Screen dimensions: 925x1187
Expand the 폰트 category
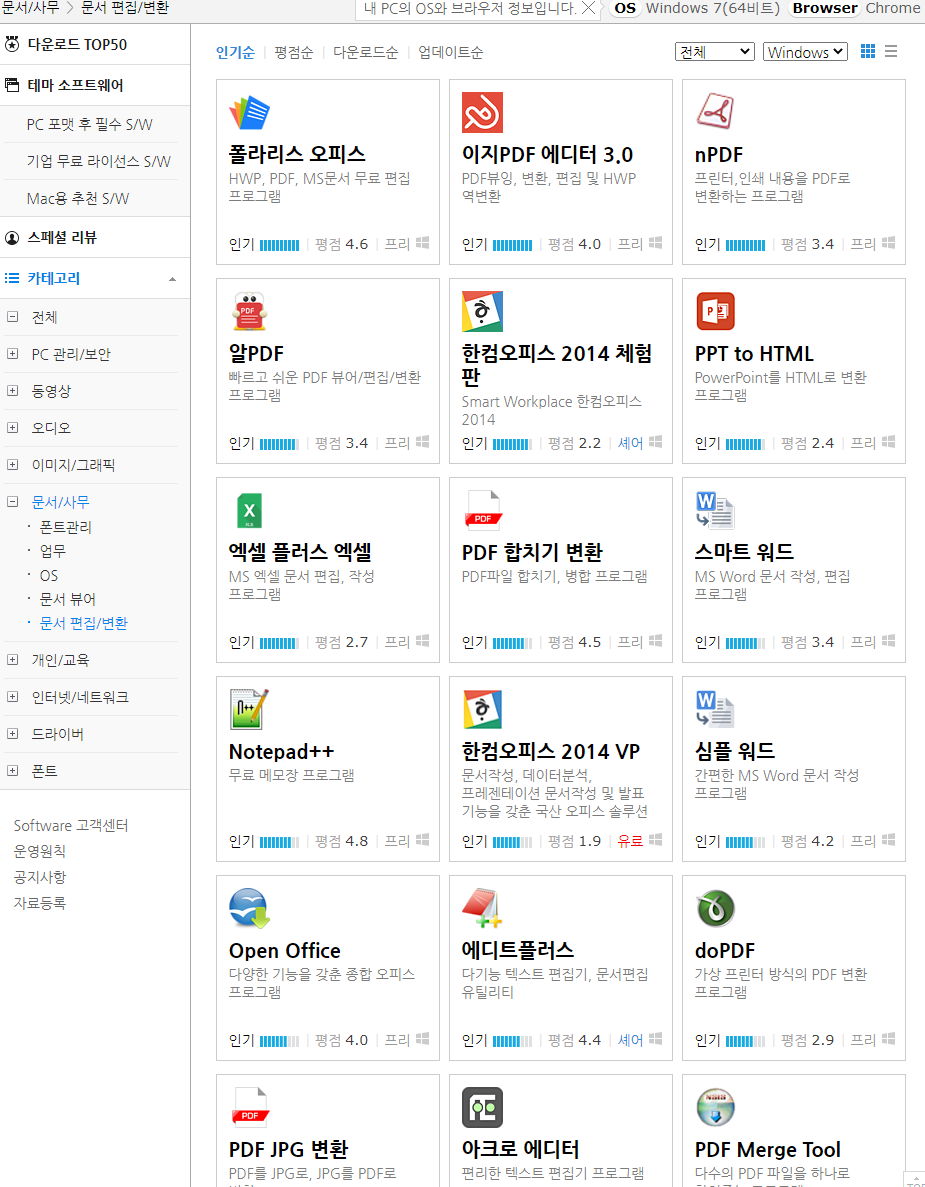coord(12,771)
